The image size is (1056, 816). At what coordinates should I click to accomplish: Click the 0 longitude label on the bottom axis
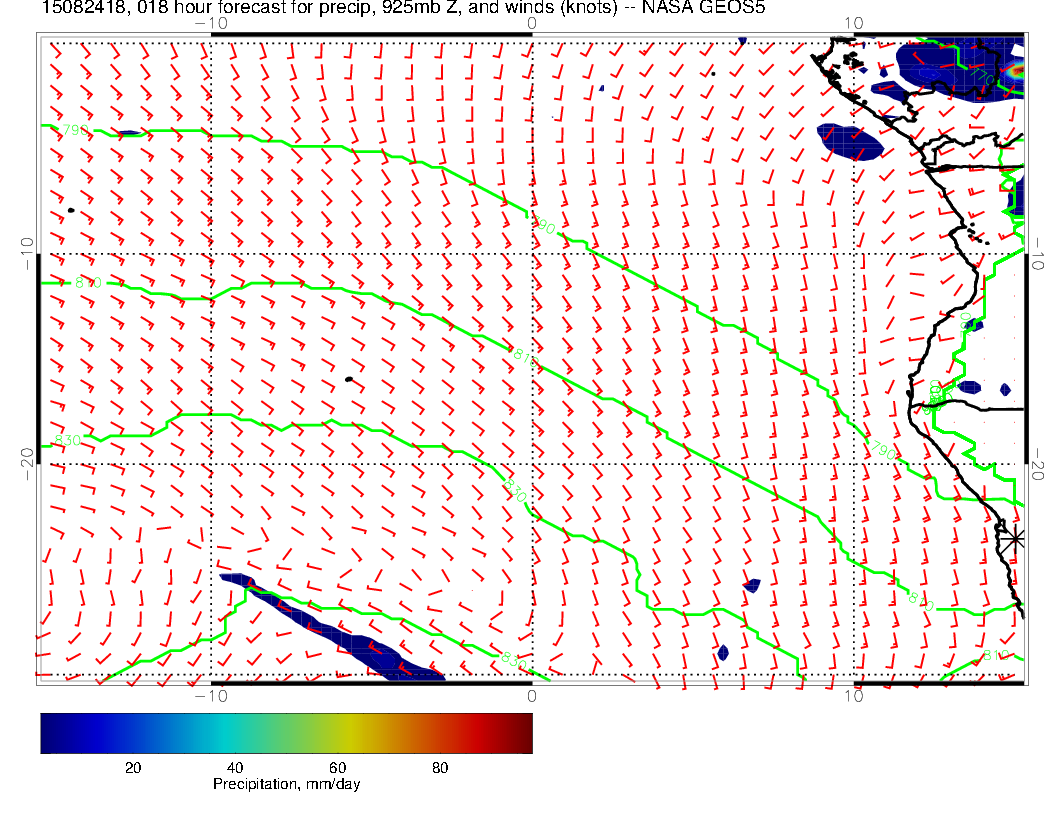[x=531, y=695]
